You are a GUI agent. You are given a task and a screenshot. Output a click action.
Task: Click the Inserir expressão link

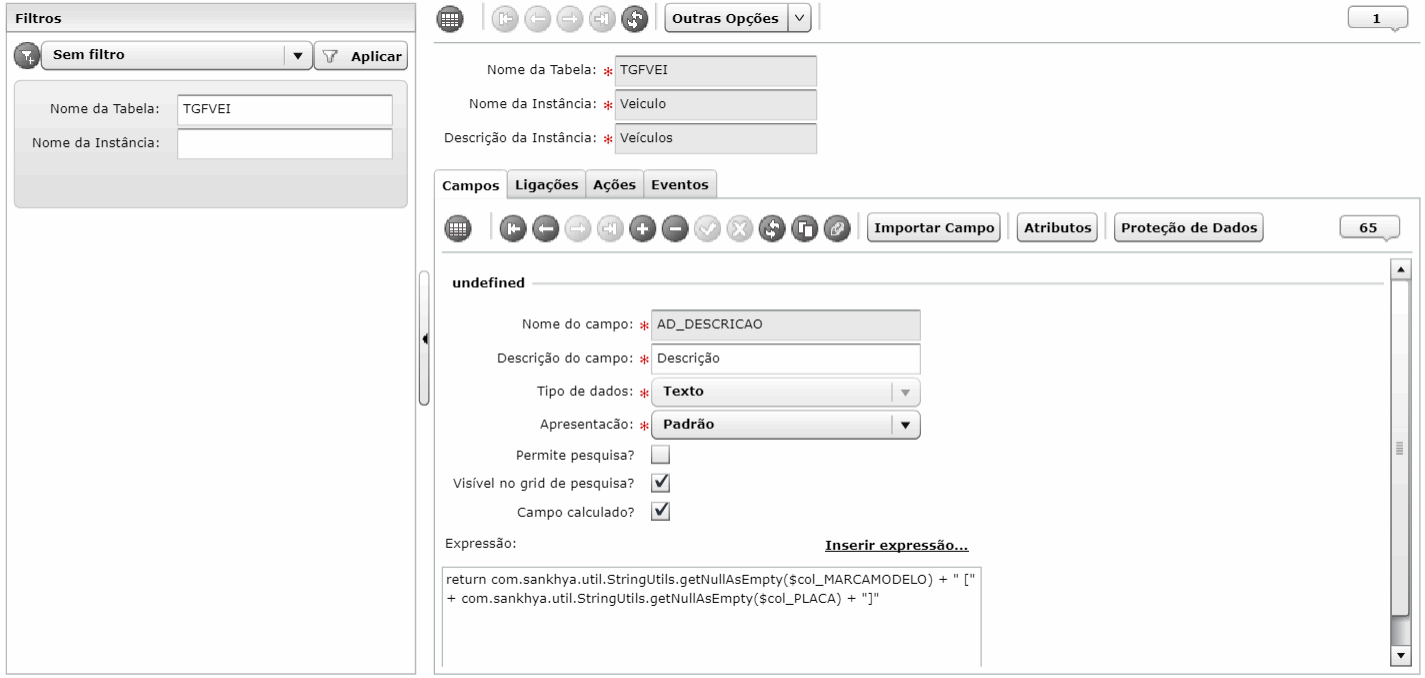coord(896,546)
